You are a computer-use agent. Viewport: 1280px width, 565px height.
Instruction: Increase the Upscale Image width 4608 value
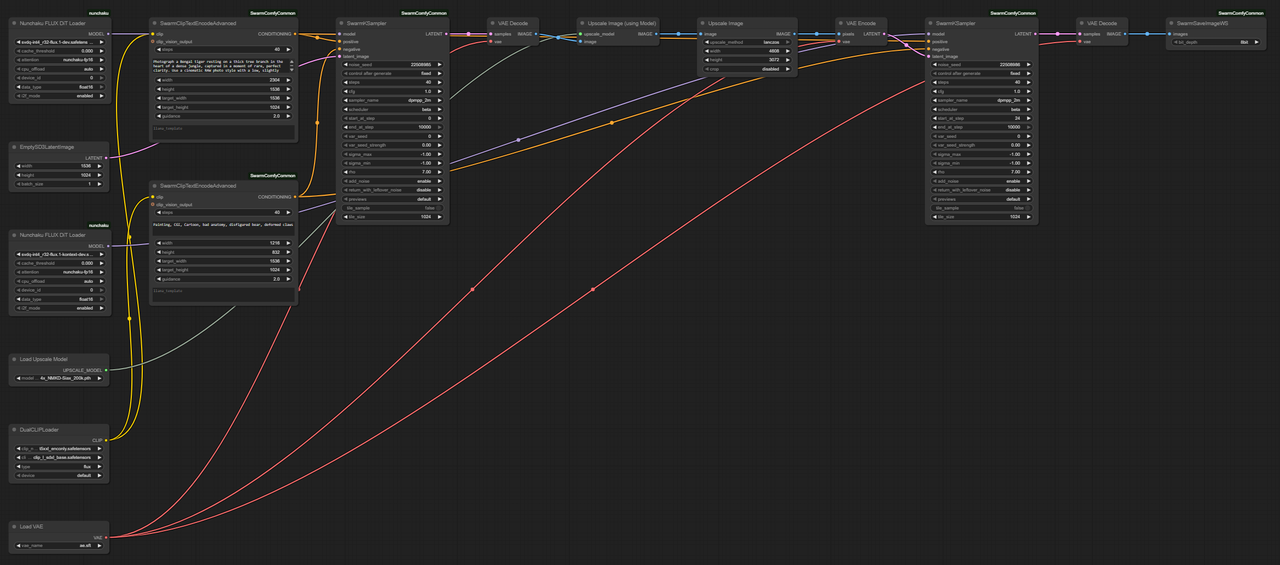(x=788, y=51)
